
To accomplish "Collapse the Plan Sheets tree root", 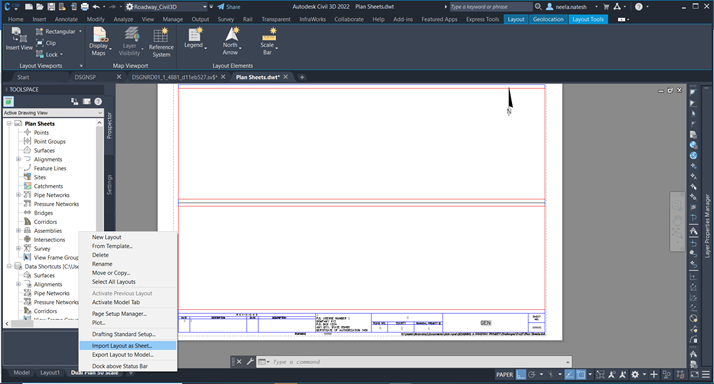I will pyautogui.click(x=9, y=123).
